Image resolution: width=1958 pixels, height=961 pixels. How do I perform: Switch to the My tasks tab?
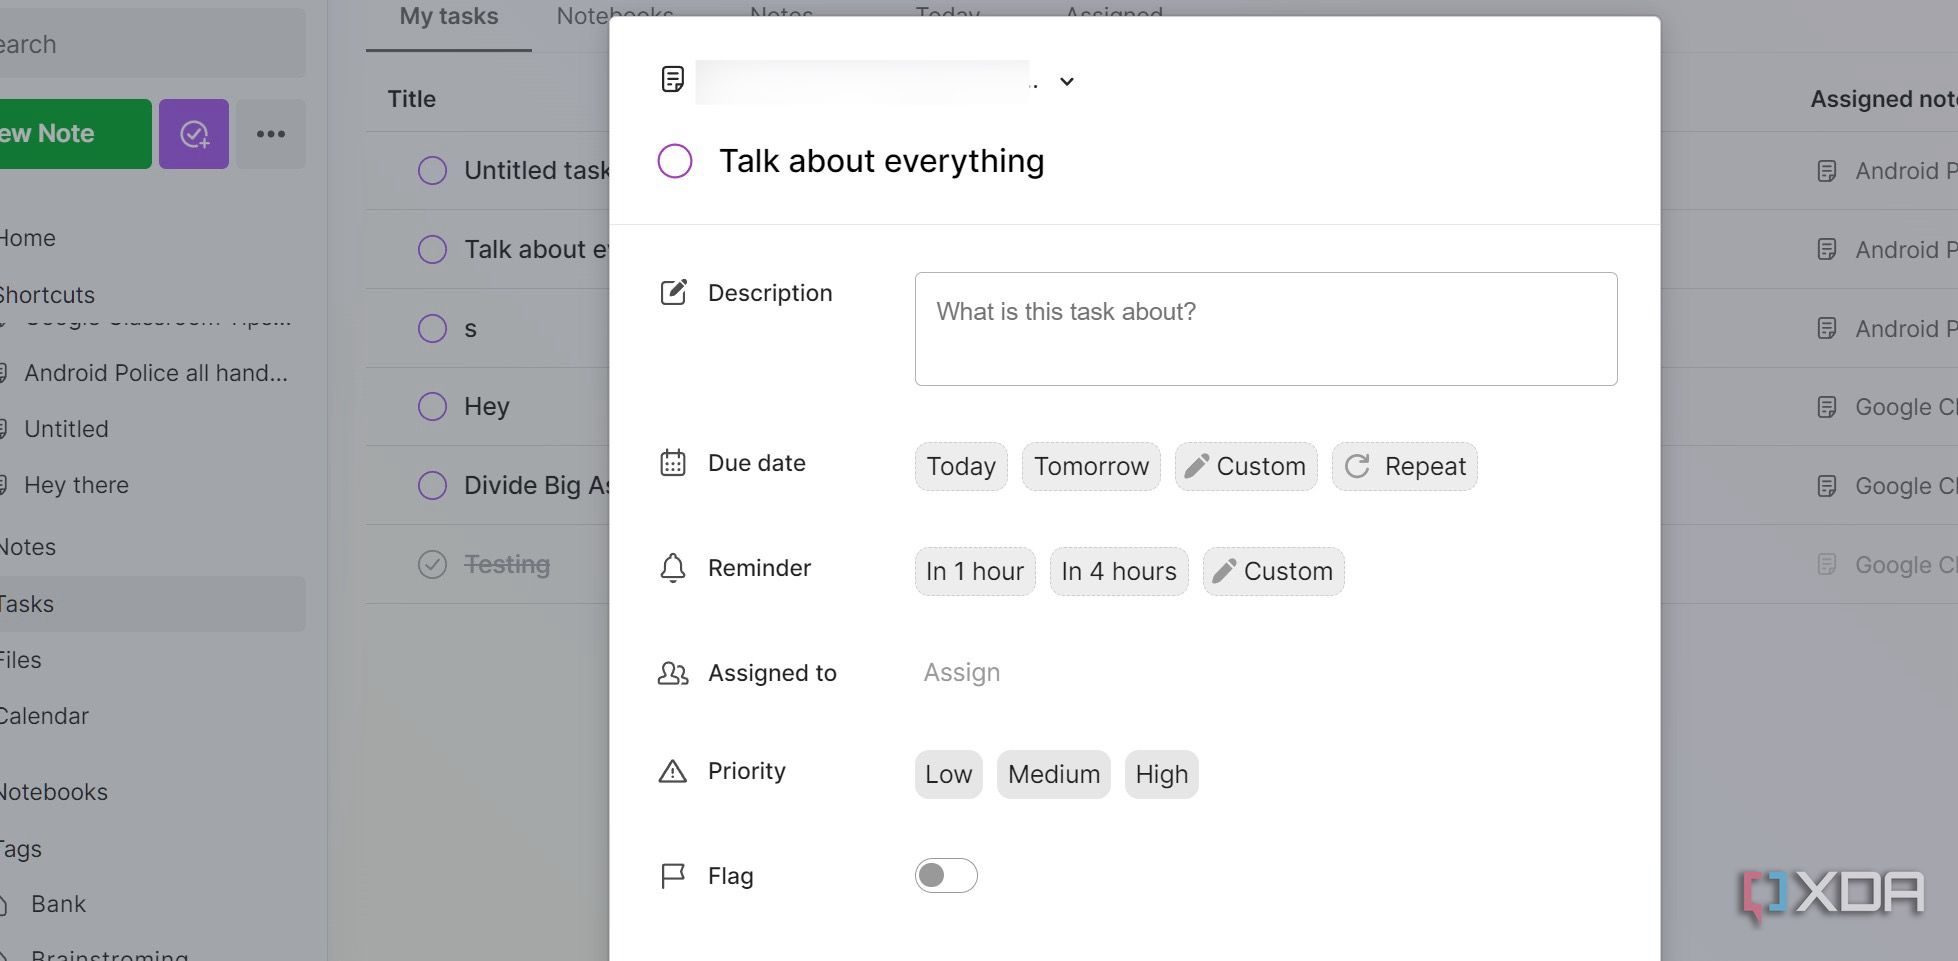point(449,17)
